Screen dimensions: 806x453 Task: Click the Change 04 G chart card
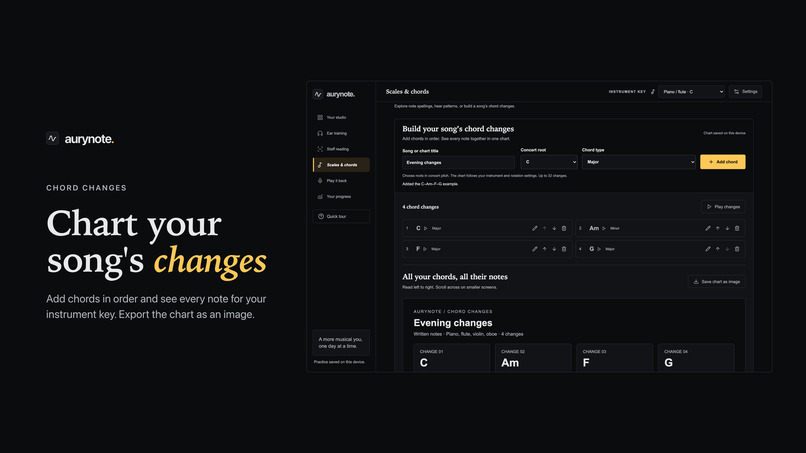pos(696,358)
